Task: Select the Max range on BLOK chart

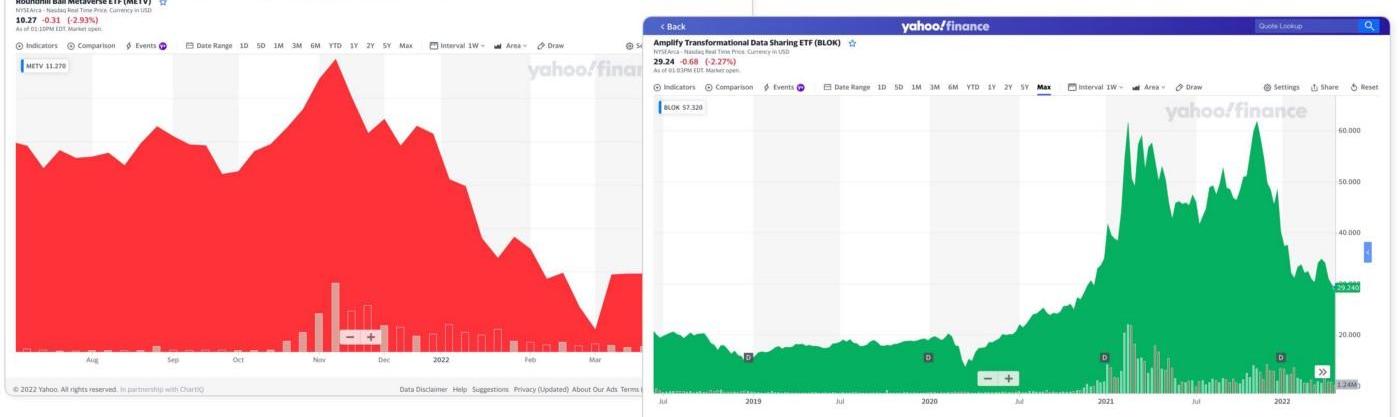Action: click(x=1044, y=87)
